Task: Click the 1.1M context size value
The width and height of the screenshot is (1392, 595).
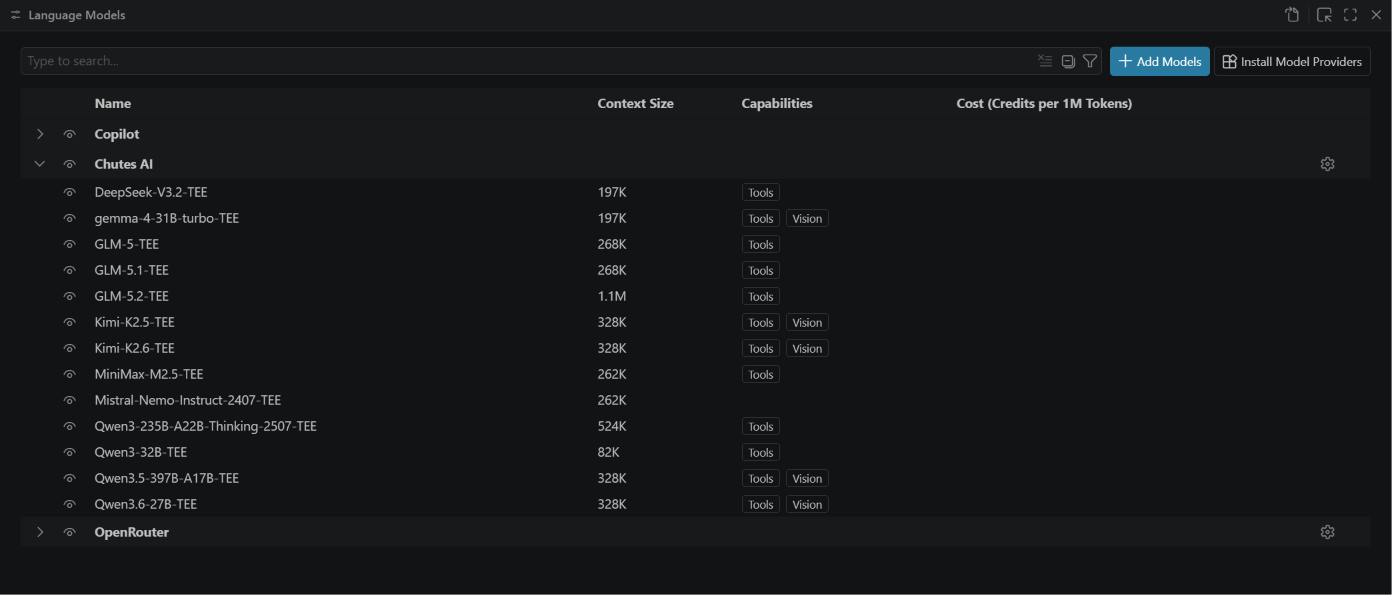Action: tap(612, 296)
